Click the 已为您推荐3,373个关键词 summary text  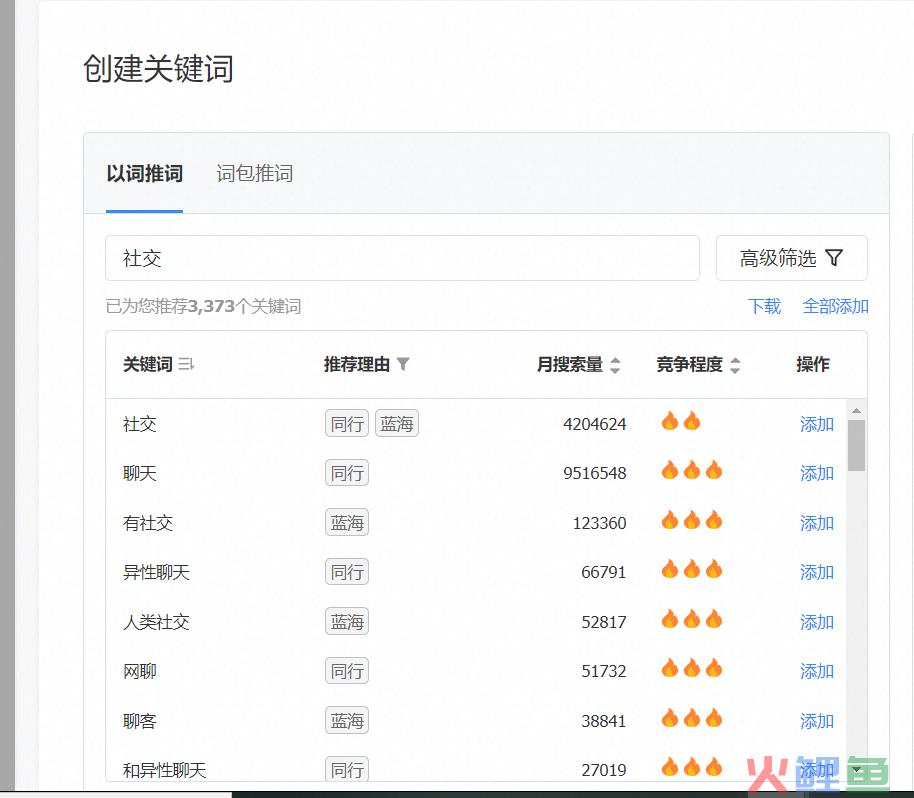203,306
